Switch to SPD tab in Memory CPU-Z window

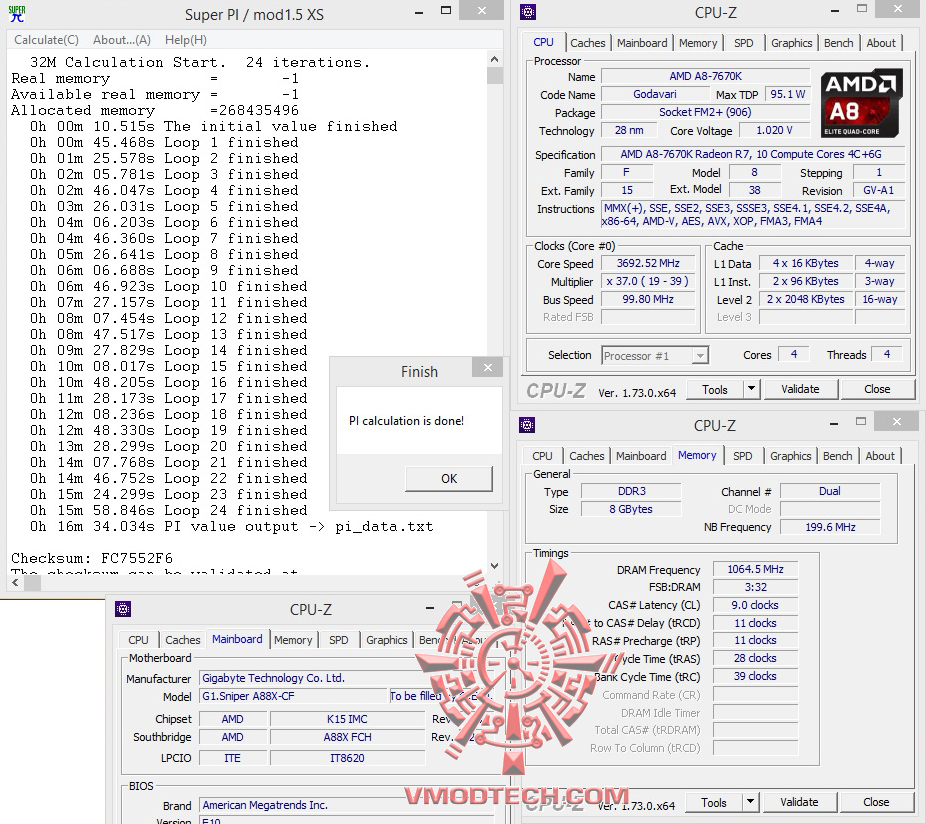742,456
